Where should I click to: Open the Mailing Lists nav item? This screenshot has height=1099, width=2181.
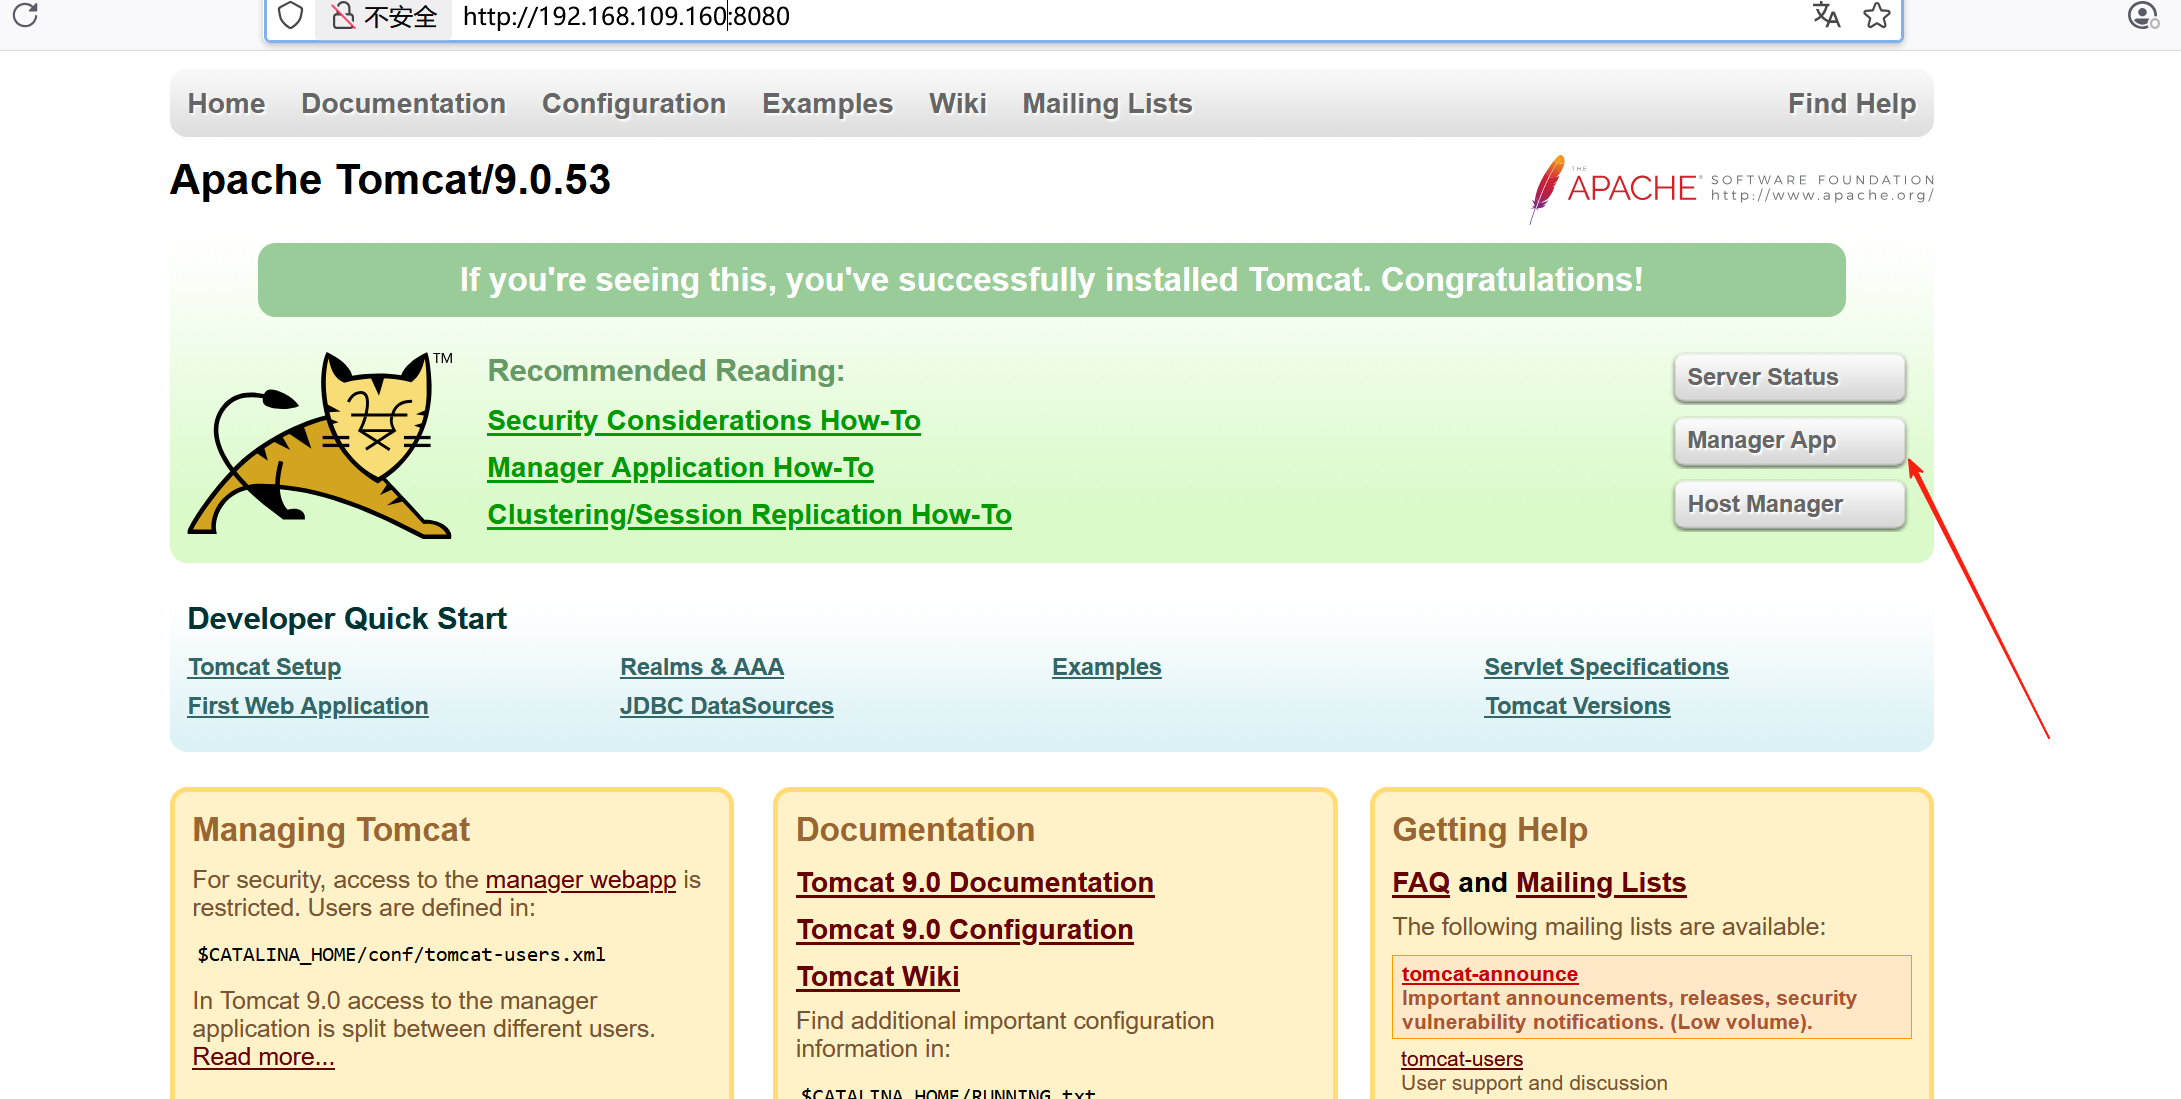[x=1107, y=103]
